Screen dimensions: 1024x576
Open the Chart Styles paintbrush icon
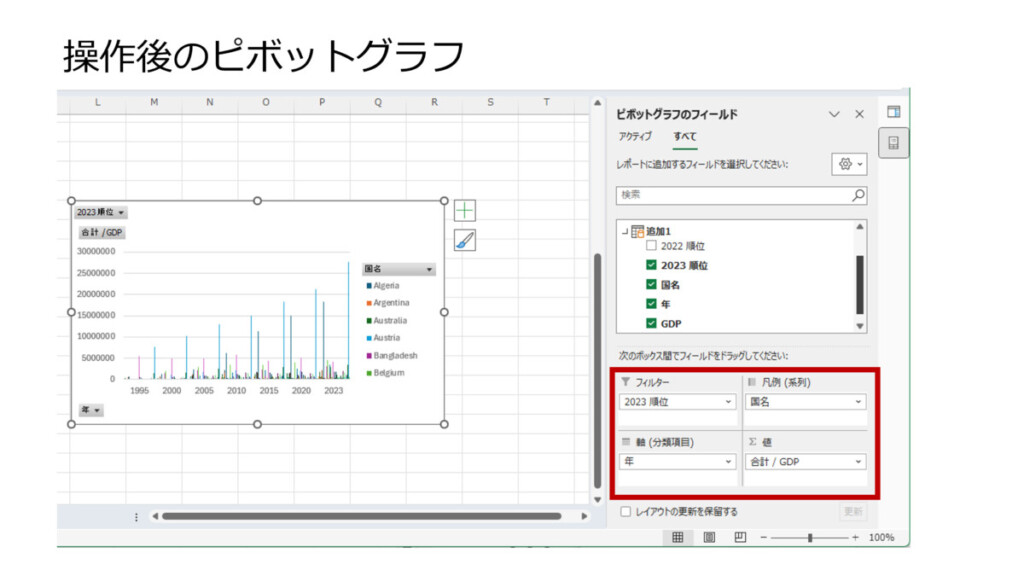(465, 240)
